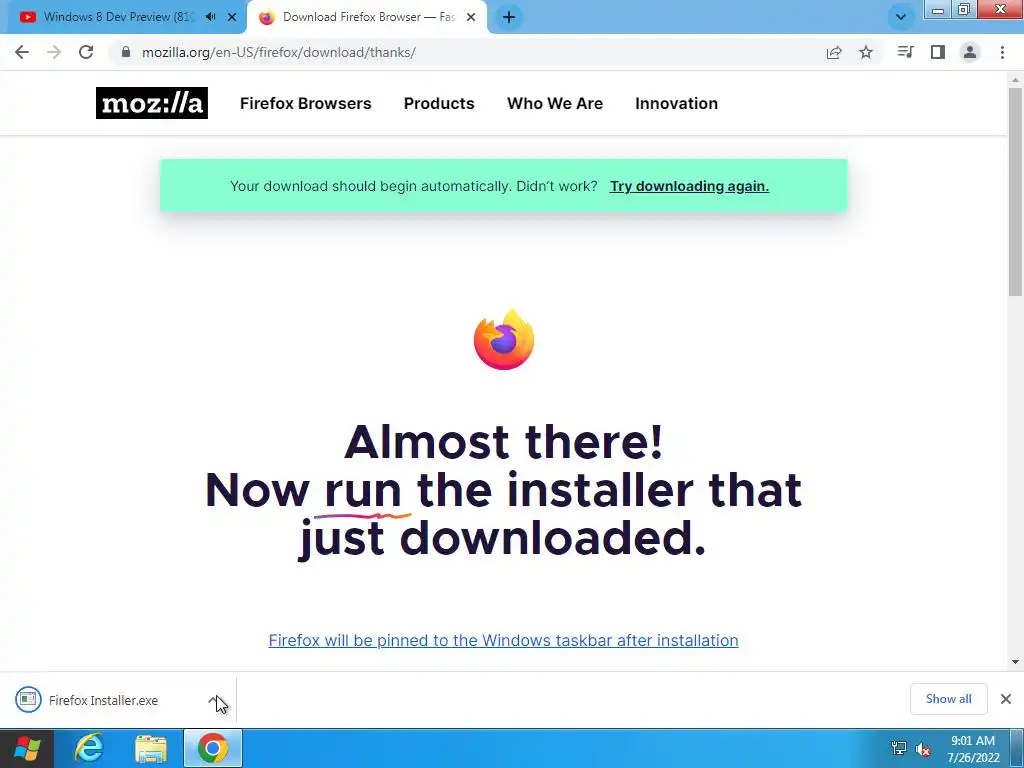Click the scrollbar down arrow

(x=1015, y=662)
